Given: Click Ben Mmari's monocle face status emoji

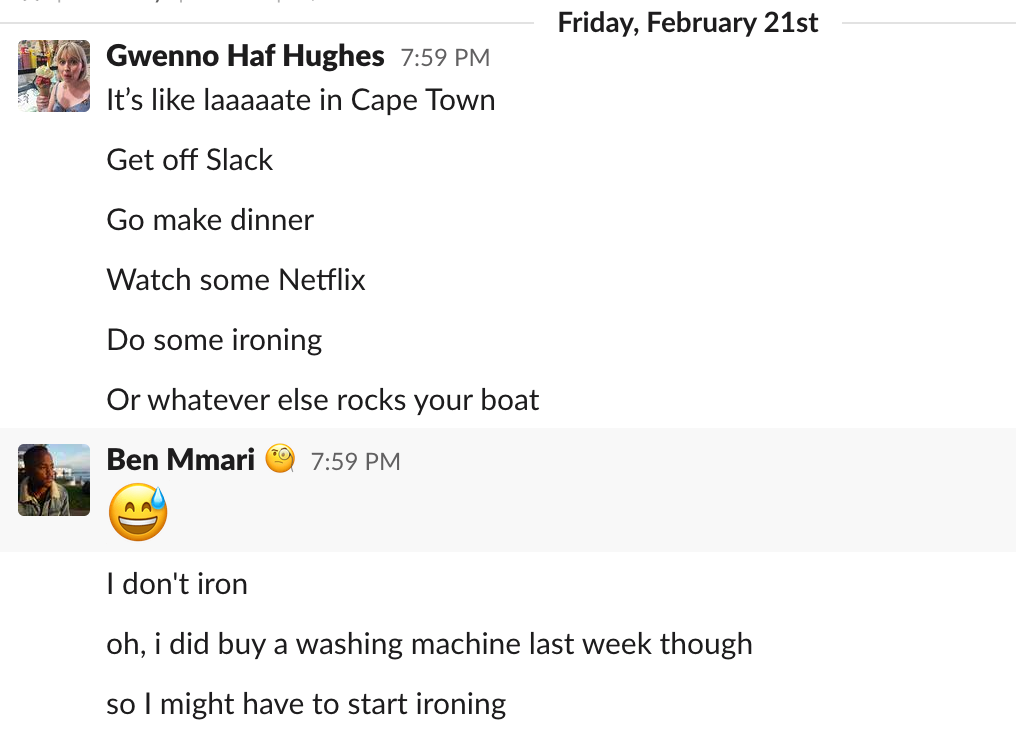Looking at the screenshot, I should pos(280,459).
